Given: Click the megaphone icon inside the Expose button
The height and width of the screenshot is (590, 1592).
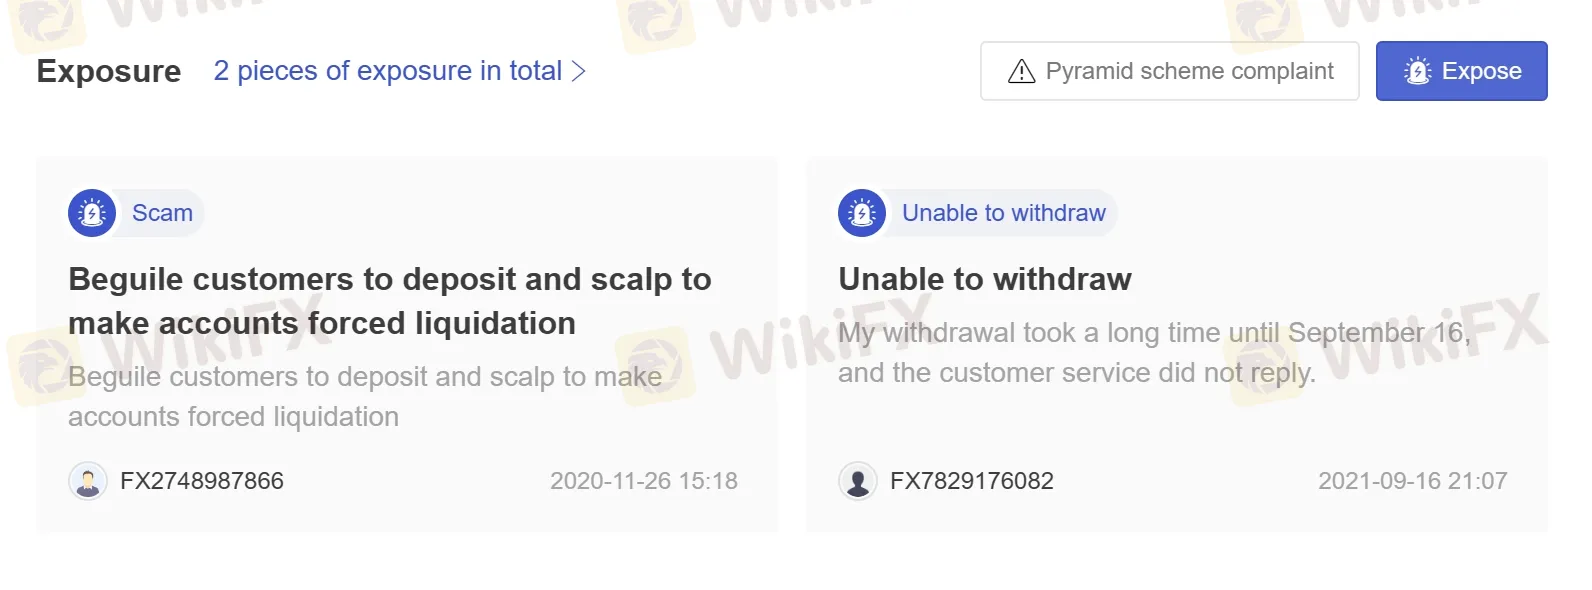Looking at the screenshot, I should 1418,71.
